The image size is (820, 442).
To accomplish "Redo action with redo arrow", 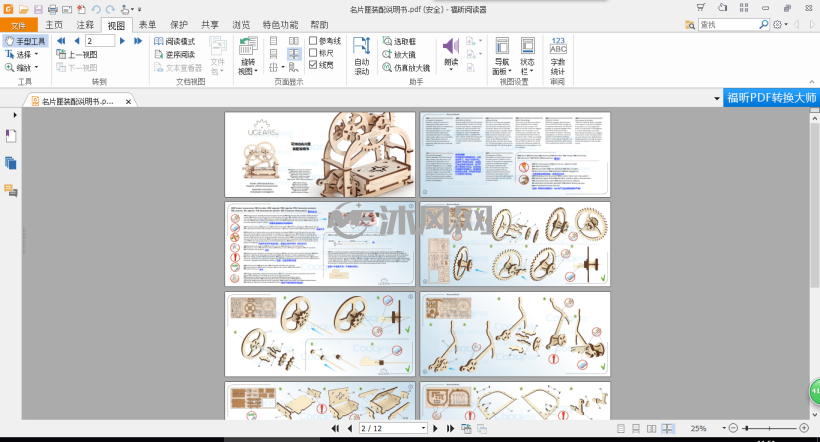I will click(x=110, y=9).
